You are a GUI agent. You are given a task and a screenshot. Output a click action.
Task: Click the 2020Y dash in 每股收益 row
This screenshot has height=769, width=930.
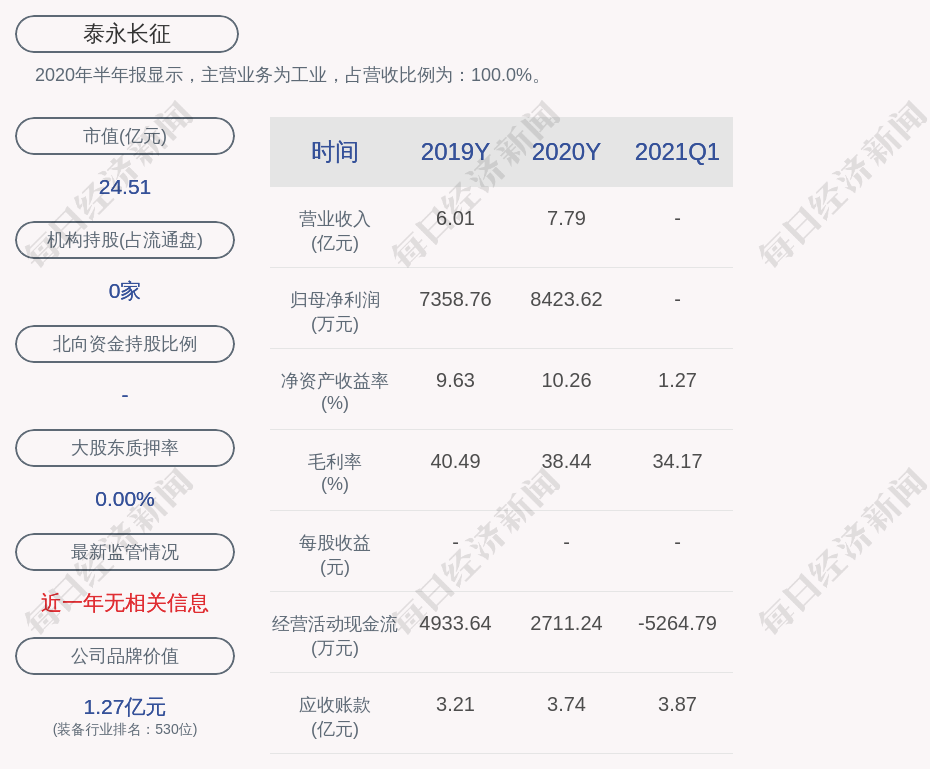pos(566,543)
